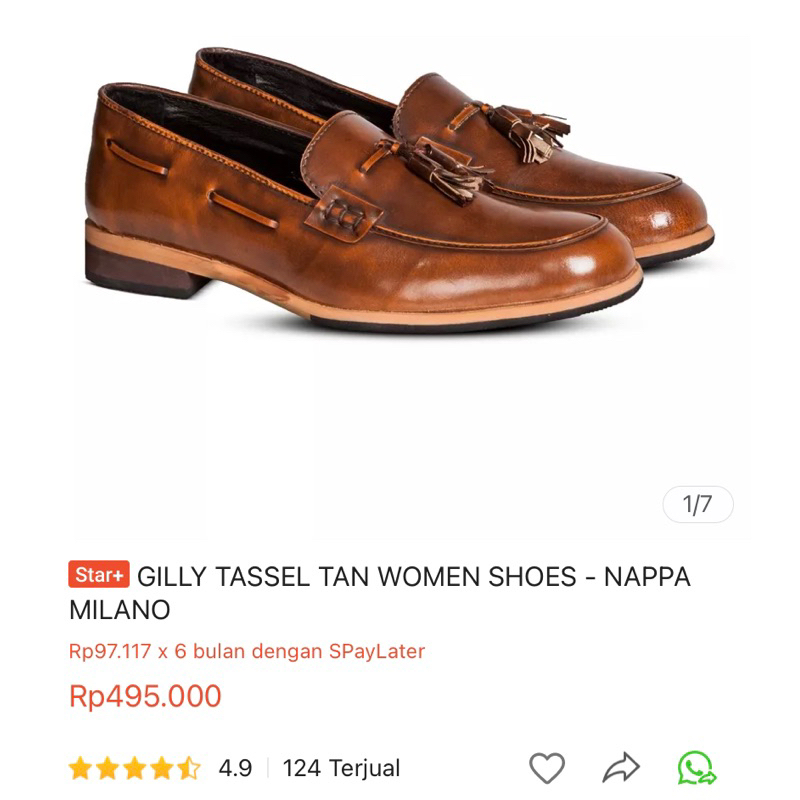Add product to favorites with heart icon
Viewport: 800px width, 800px height.
(547, 768)
